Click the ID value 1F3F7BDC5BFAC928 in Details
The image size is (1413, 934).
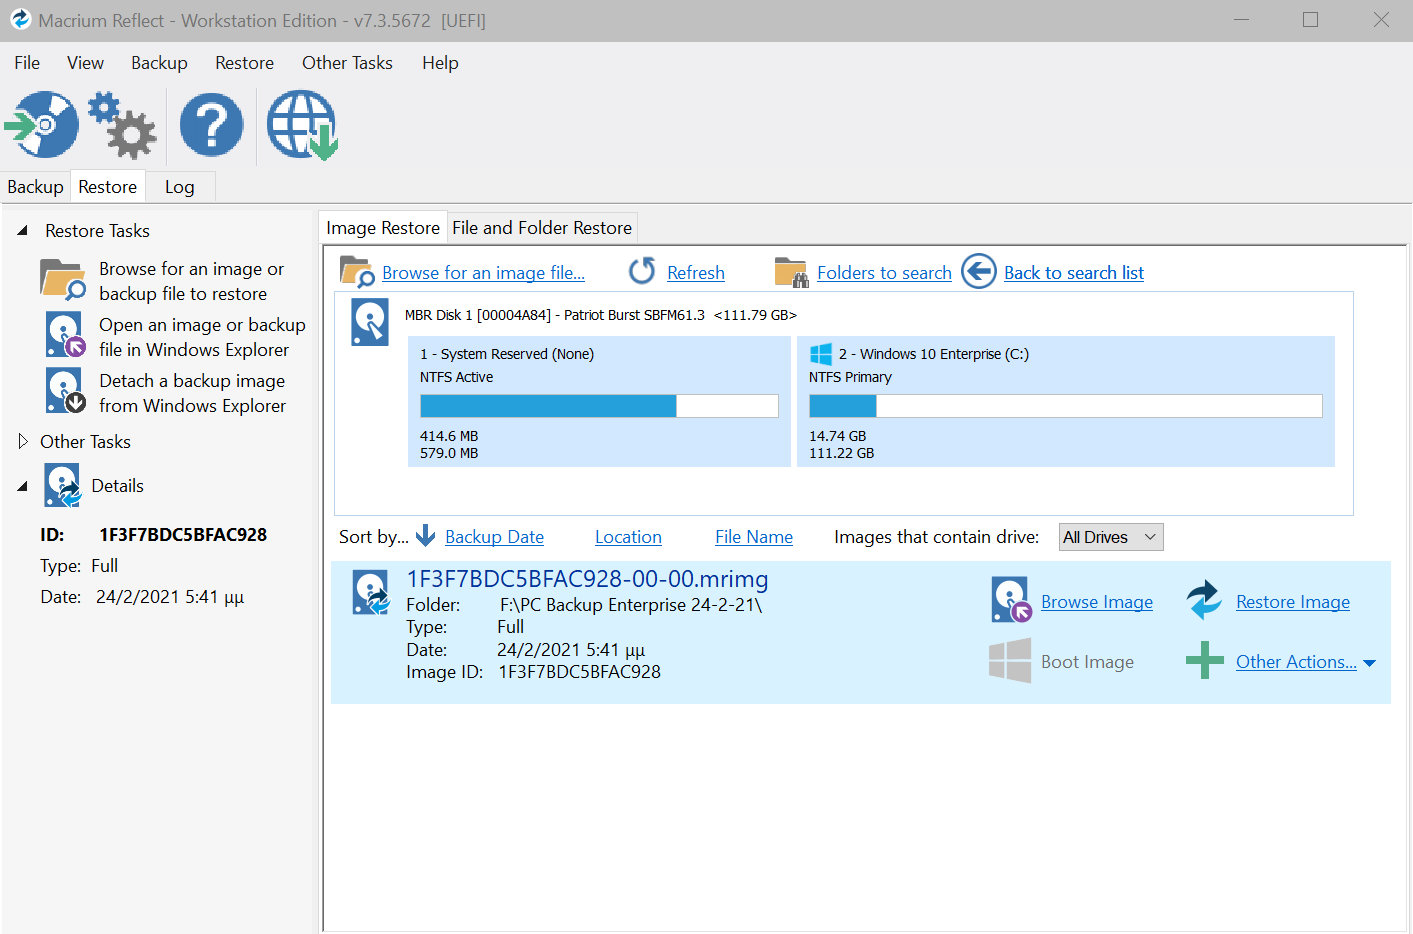click(x=183, y=535)
